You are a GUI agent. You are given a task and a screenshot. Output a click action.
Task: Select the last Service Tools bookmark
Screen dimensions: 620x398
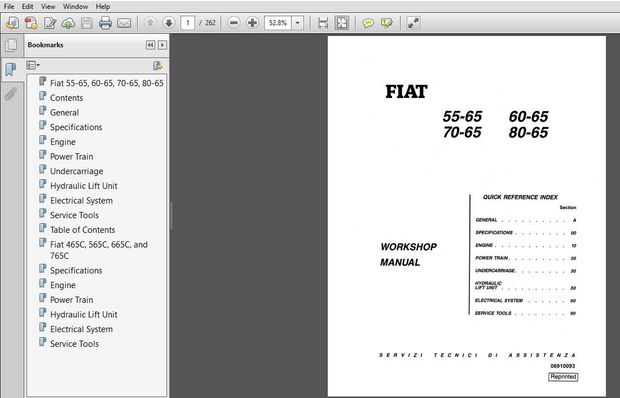(x=74, y=344)
